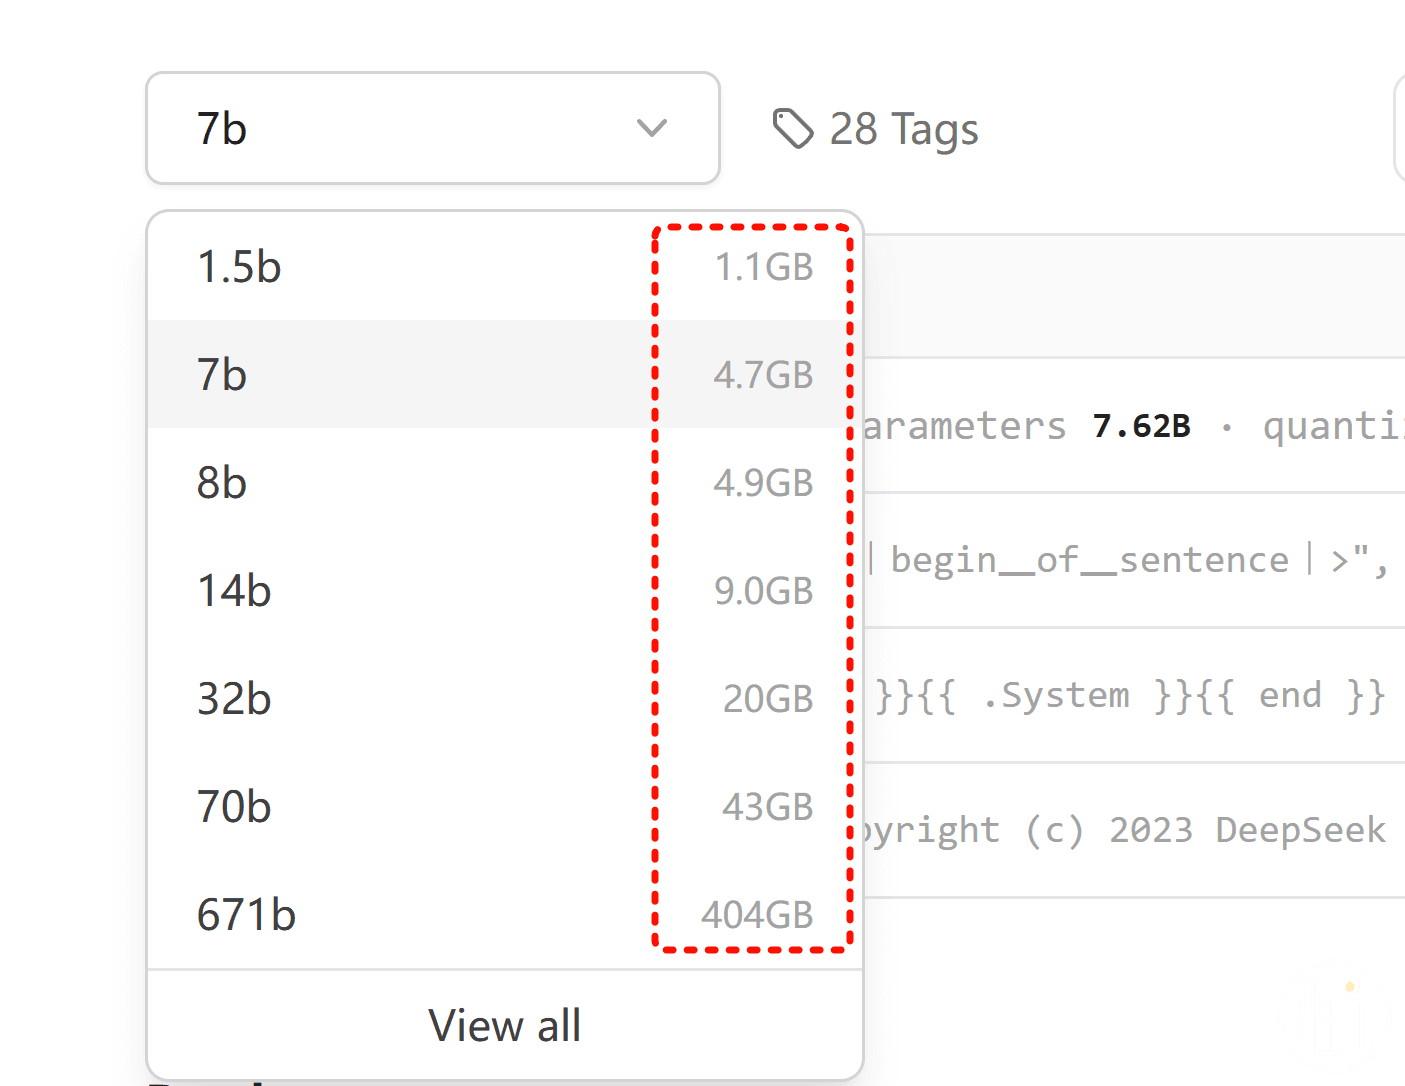1405x1086 pixels.
Task: Click the 4.7GB size label
Action: 763,375
